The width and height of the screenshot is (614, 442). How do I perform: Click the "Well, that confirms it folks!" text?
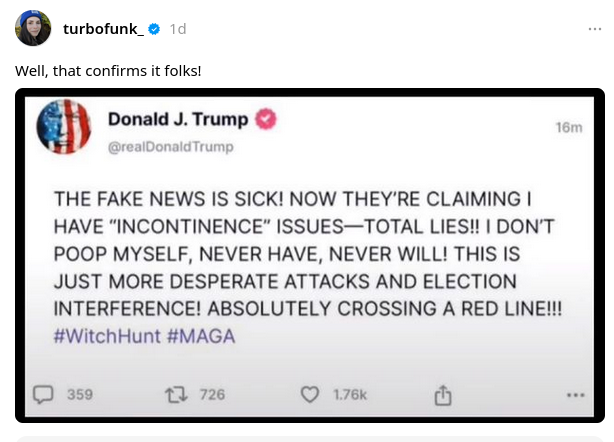pyautogui.click(x=108, y=72)
